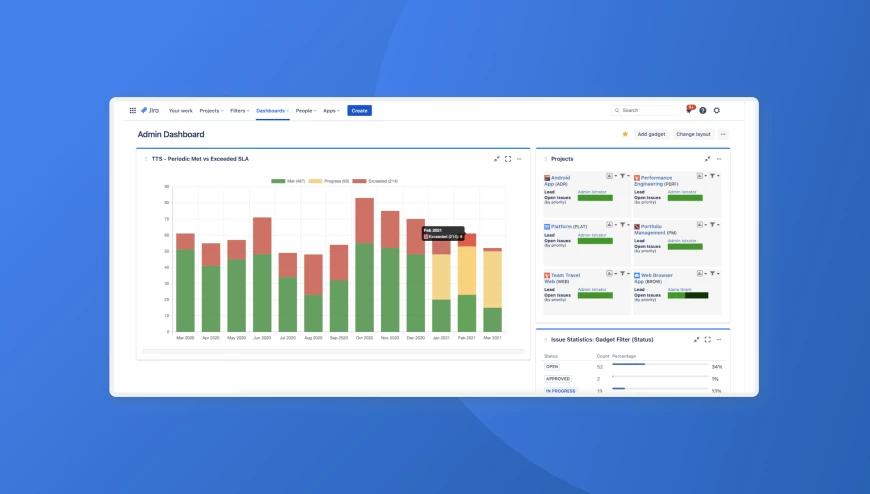Open Team Travel Web project link
This screenshot has height=494, width=870.
click(562, 278)
